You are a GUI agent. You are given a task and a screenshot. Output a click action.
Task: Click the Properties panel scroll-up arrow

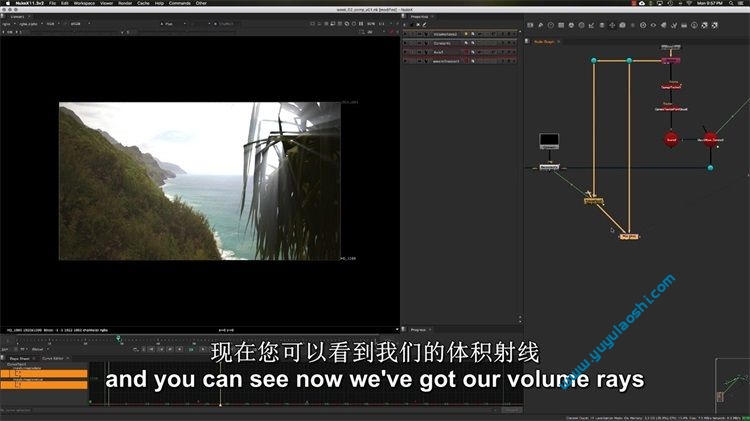click(x=520, y=33)
